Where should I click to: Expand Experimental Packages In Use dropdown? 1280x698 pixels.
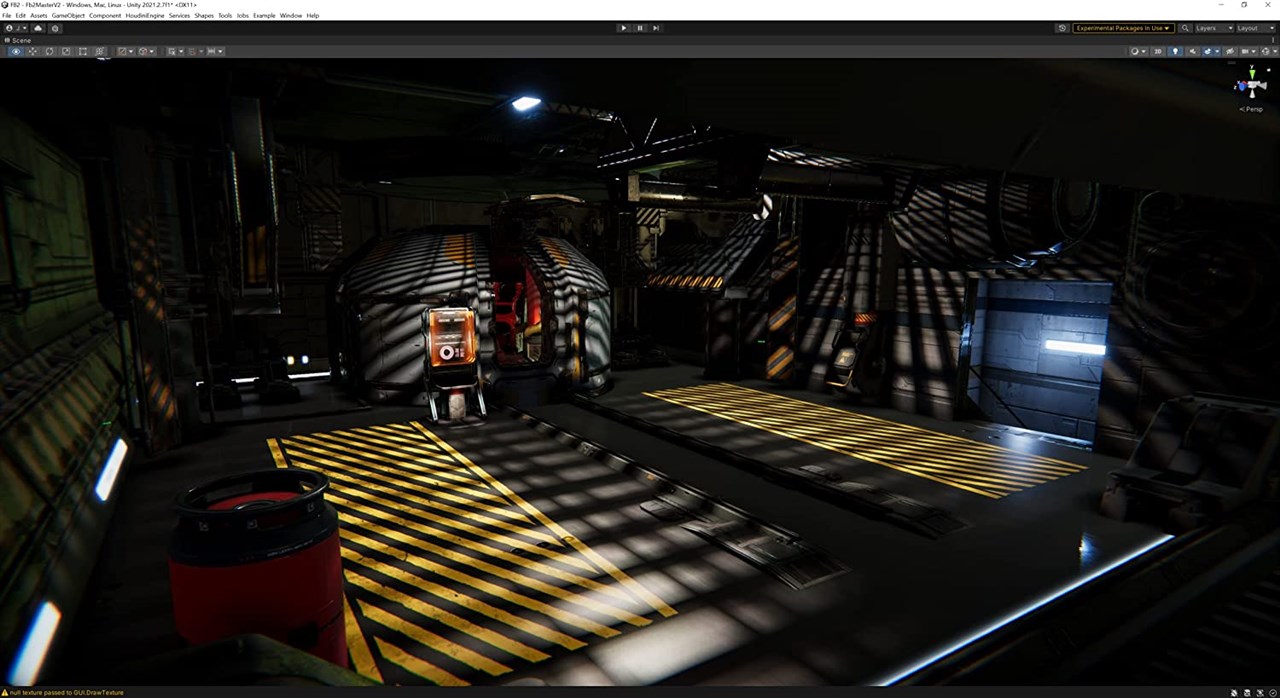[1123, 28]
